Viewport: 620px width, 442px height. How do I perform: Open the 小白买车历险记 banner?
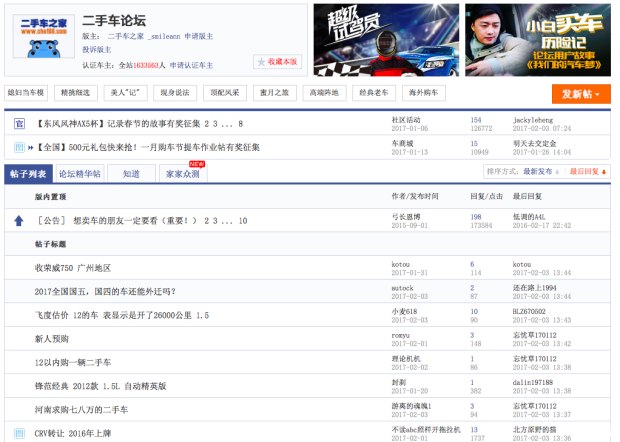coord(538,40)
